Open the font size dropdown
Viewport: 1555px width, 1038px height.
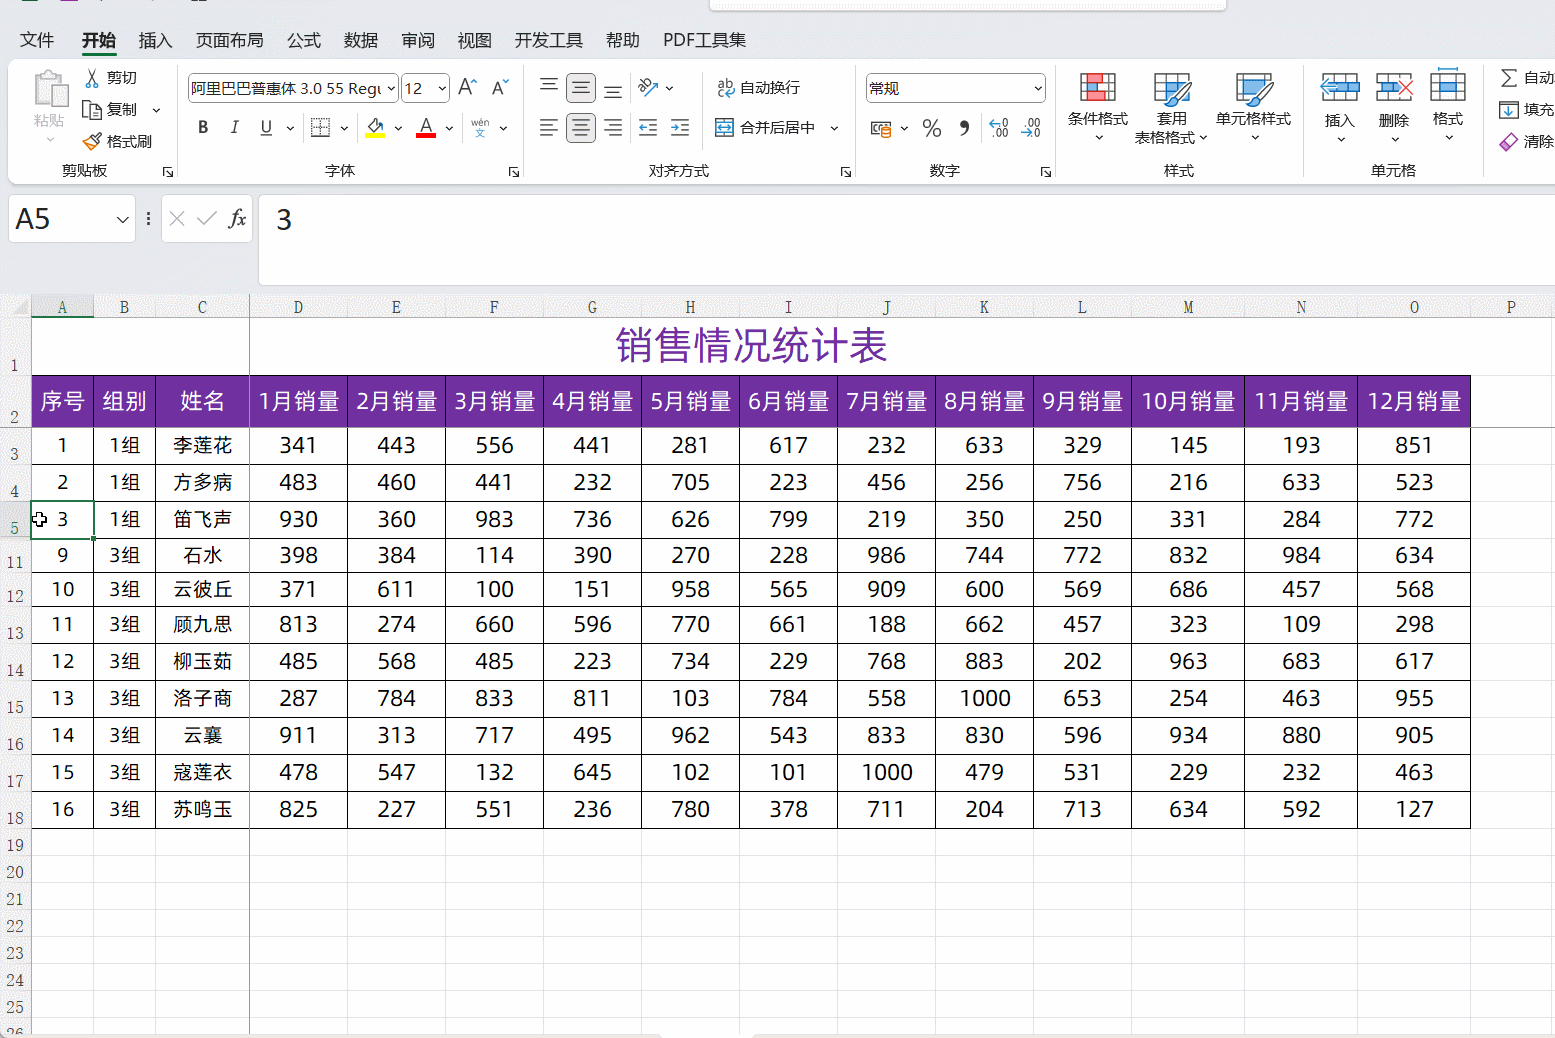tap(443, 88)
